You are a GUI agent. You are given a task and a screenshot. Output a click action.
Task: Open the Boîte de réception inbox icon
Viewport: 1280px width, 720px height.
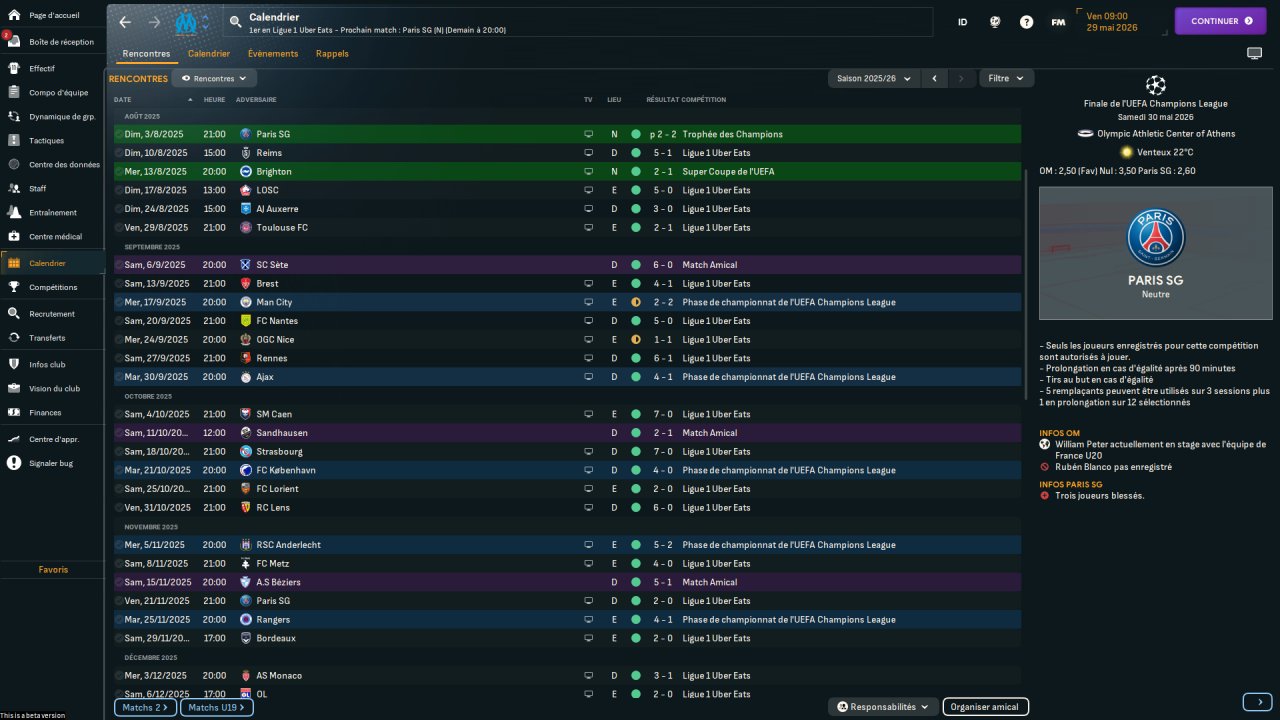14,42
